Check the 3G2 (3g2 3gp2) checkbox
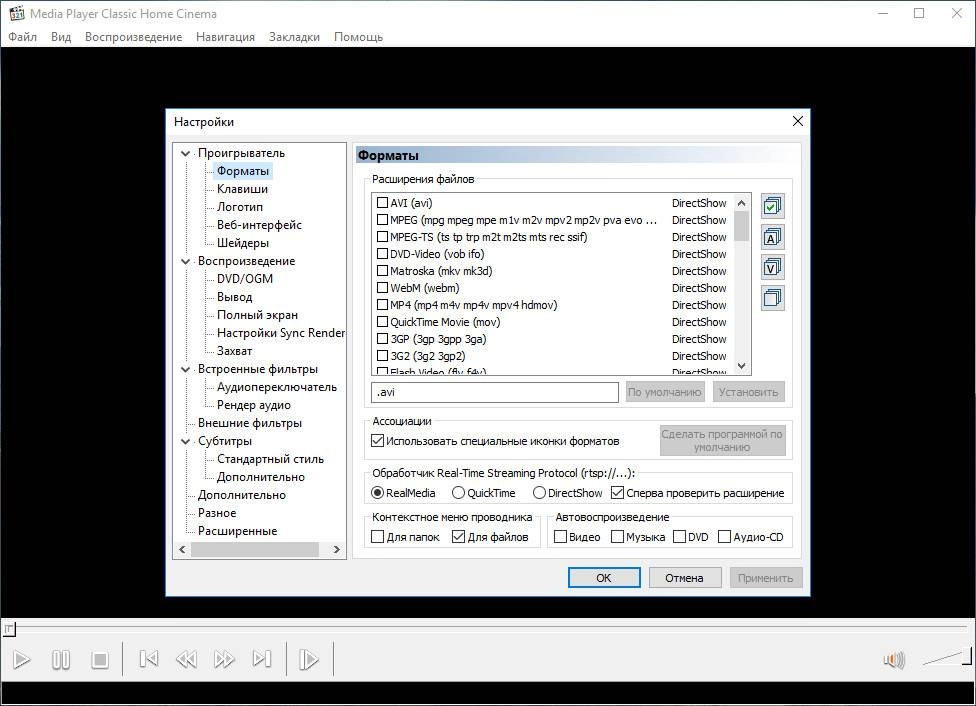This screenshot has height=706, width=976. (x=382, y=355)
